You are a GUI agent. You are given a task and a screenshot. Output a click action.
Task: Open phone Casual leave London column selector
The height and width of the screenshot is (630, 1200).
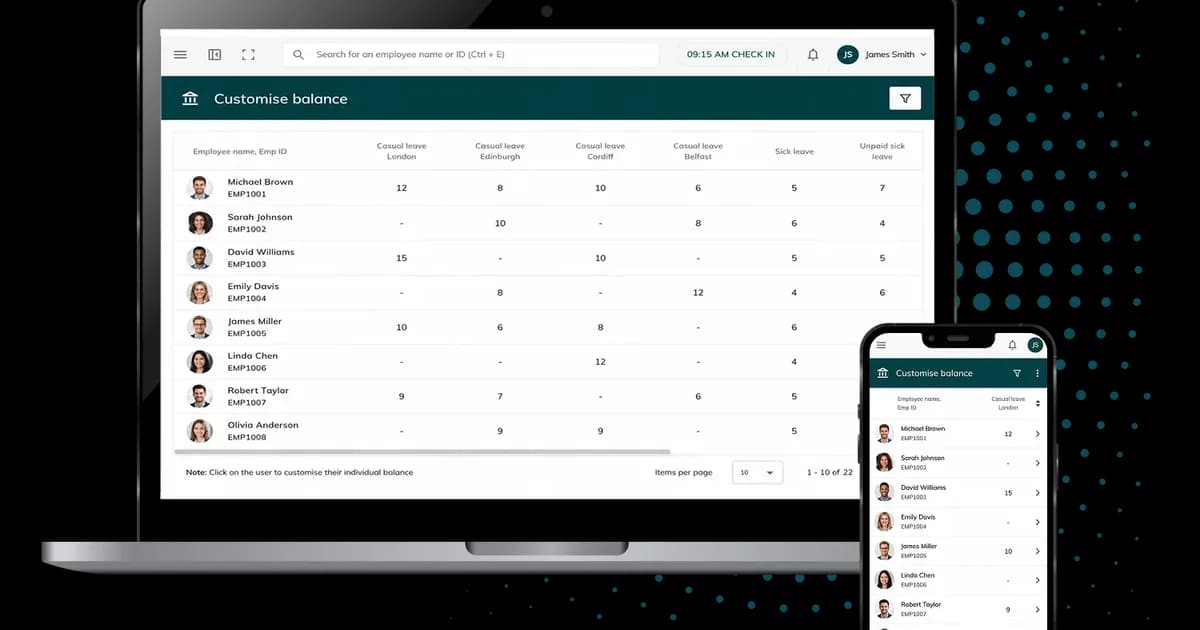[1037, 403]
